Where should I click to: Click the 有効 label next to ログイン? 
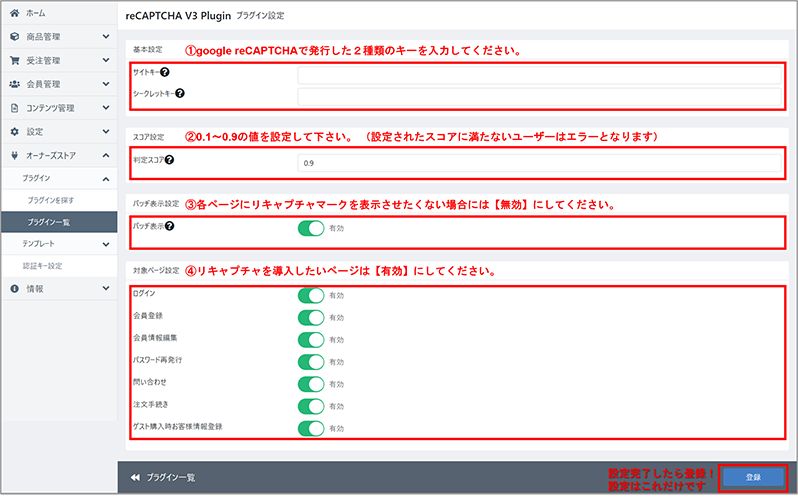click(336, 295)
